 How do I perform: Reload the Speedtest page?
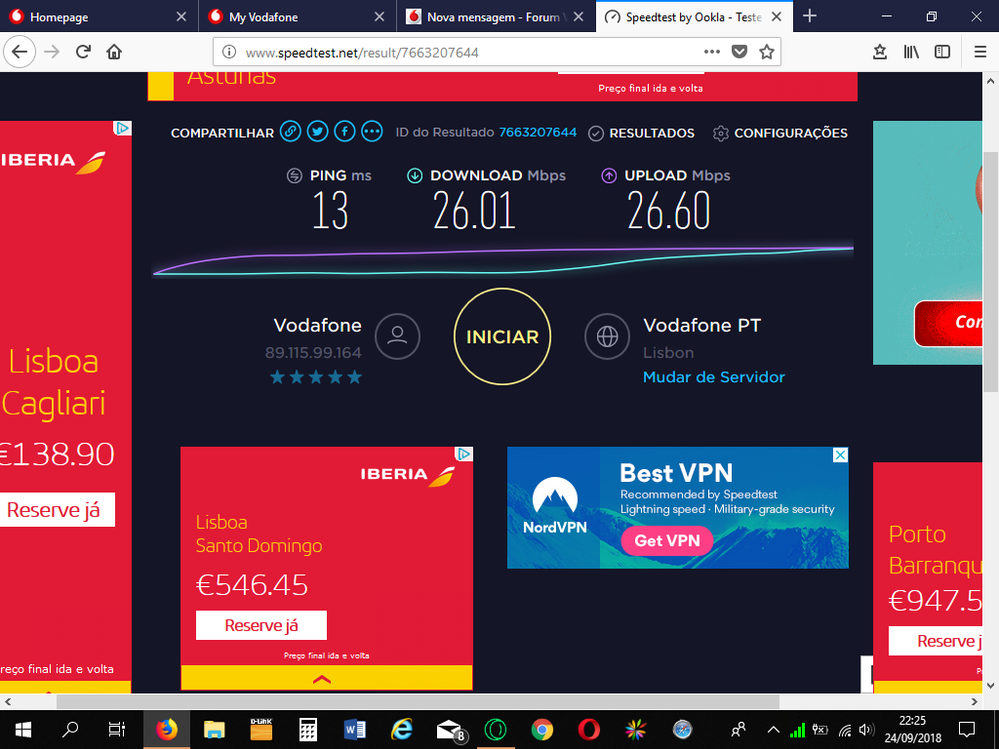pos(83,52)
